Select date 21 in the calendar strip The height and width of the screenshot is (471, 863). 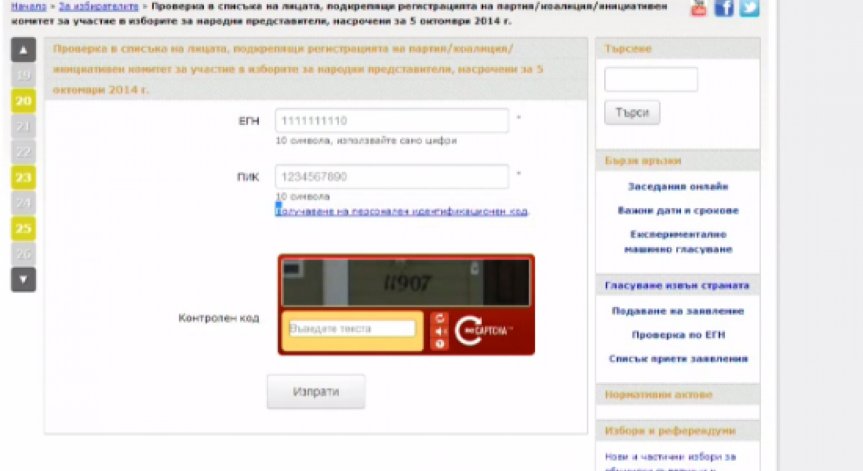click(x=23, y=126)
